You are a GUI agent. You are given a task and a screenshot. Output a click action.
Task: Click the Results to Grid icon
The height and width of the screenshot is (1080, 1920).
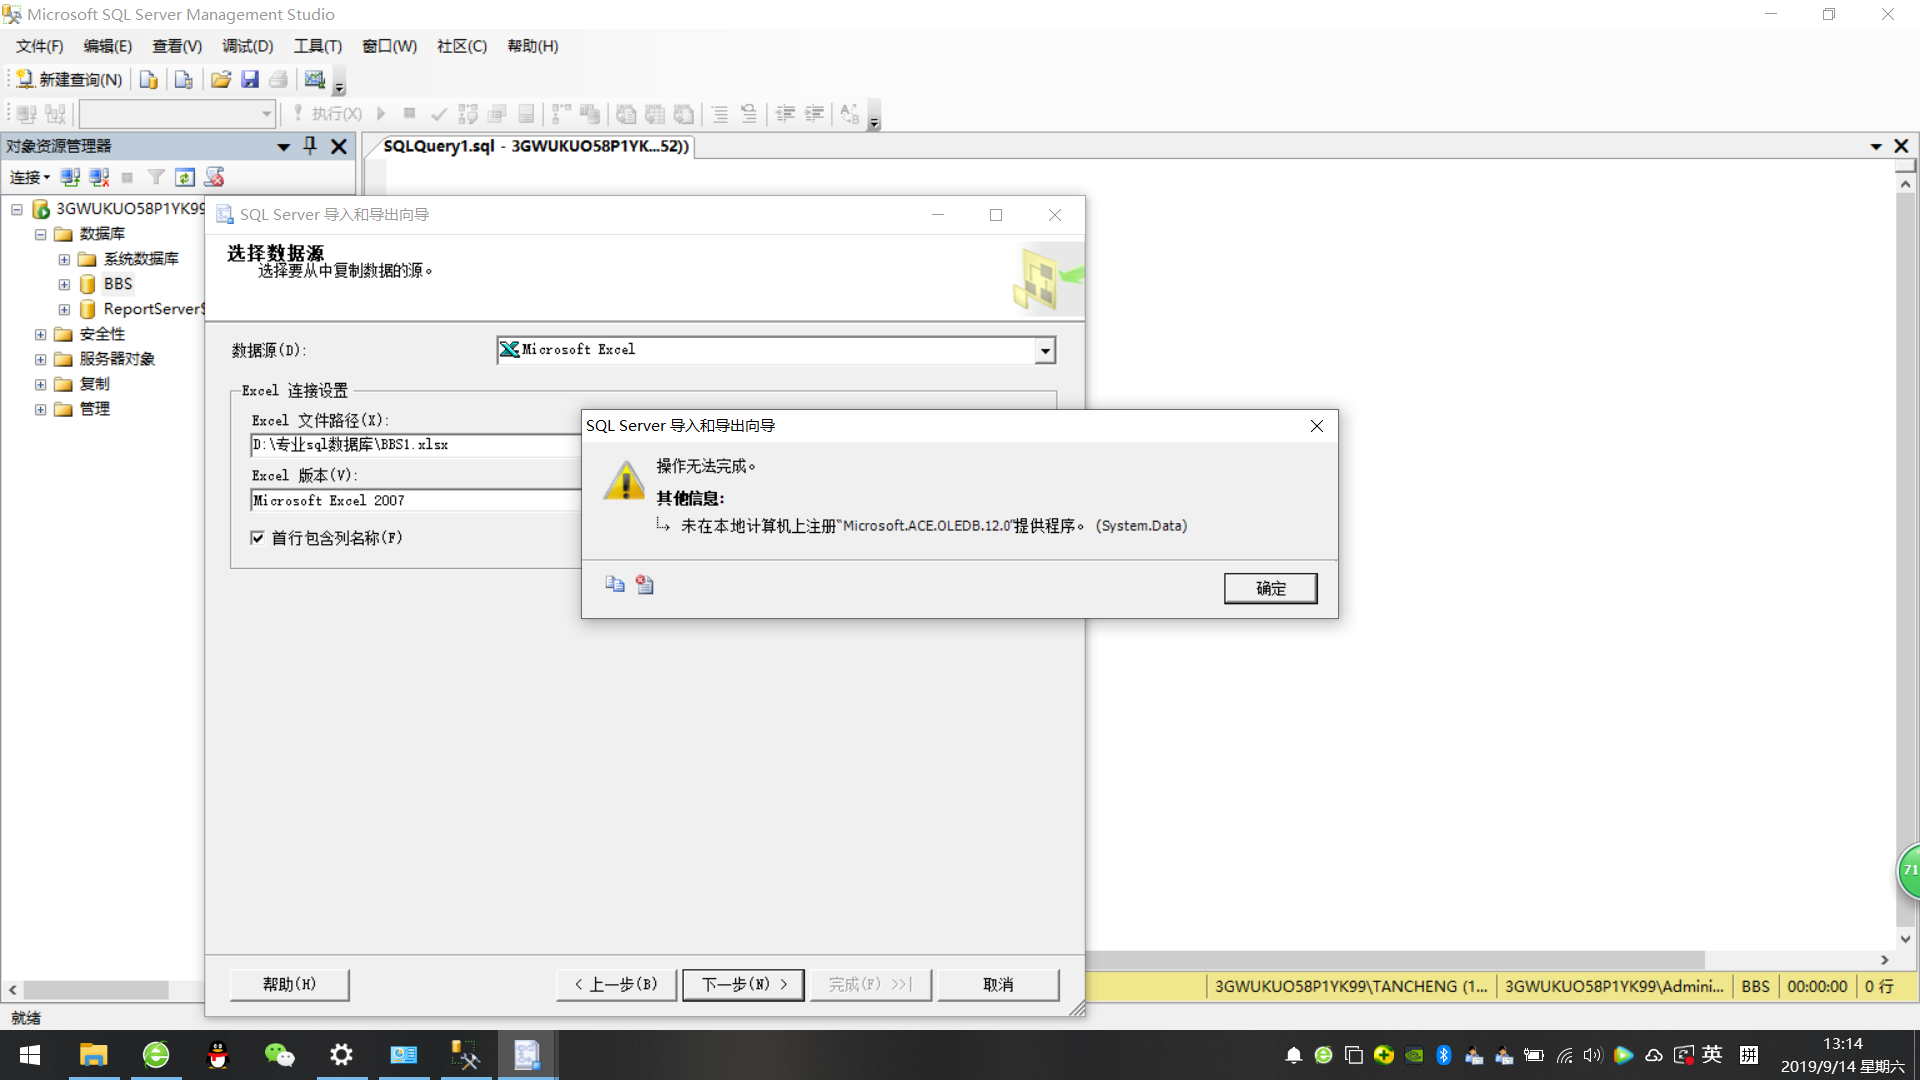pyautogui.click(x=655, y=114)
